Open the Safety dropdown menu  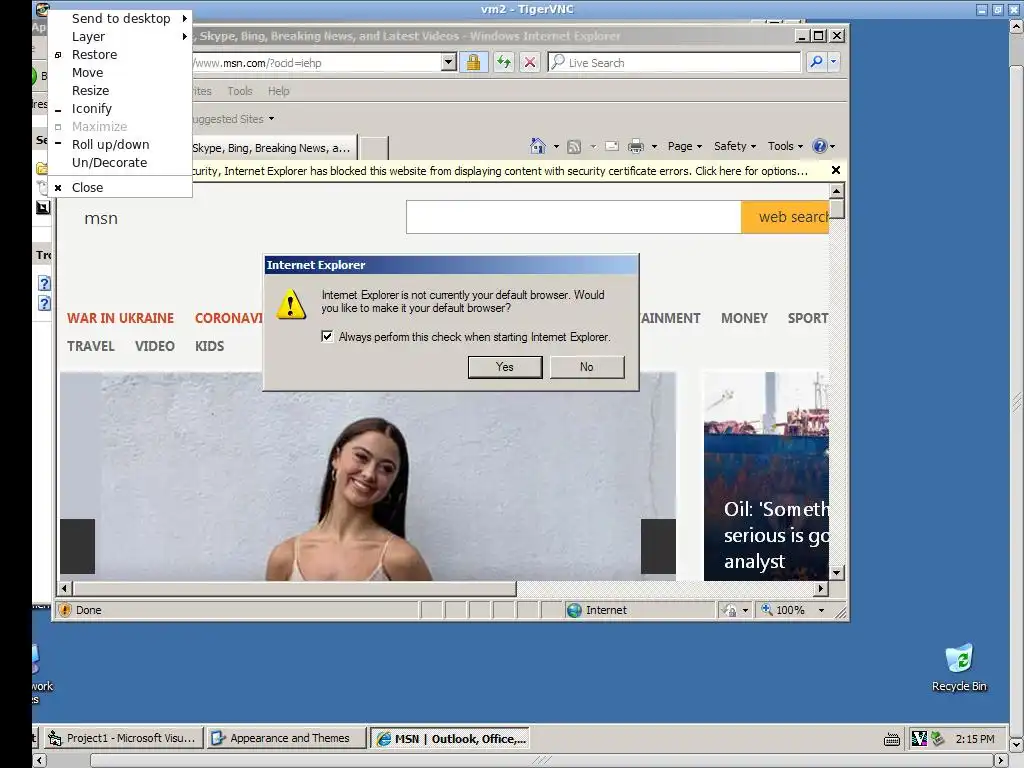(735, 146)
